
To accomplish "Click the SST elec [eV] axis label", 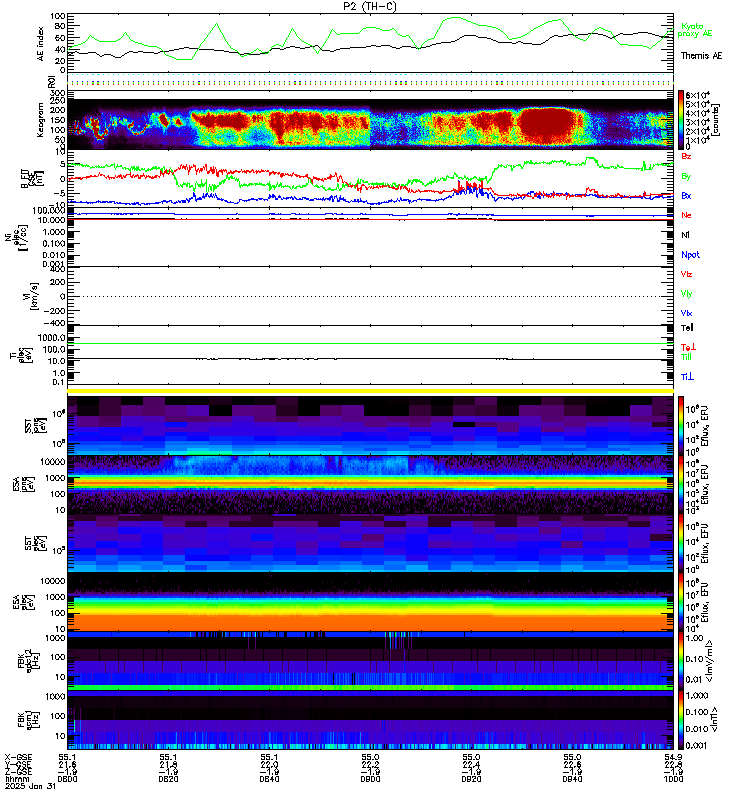I will (35, 543).
